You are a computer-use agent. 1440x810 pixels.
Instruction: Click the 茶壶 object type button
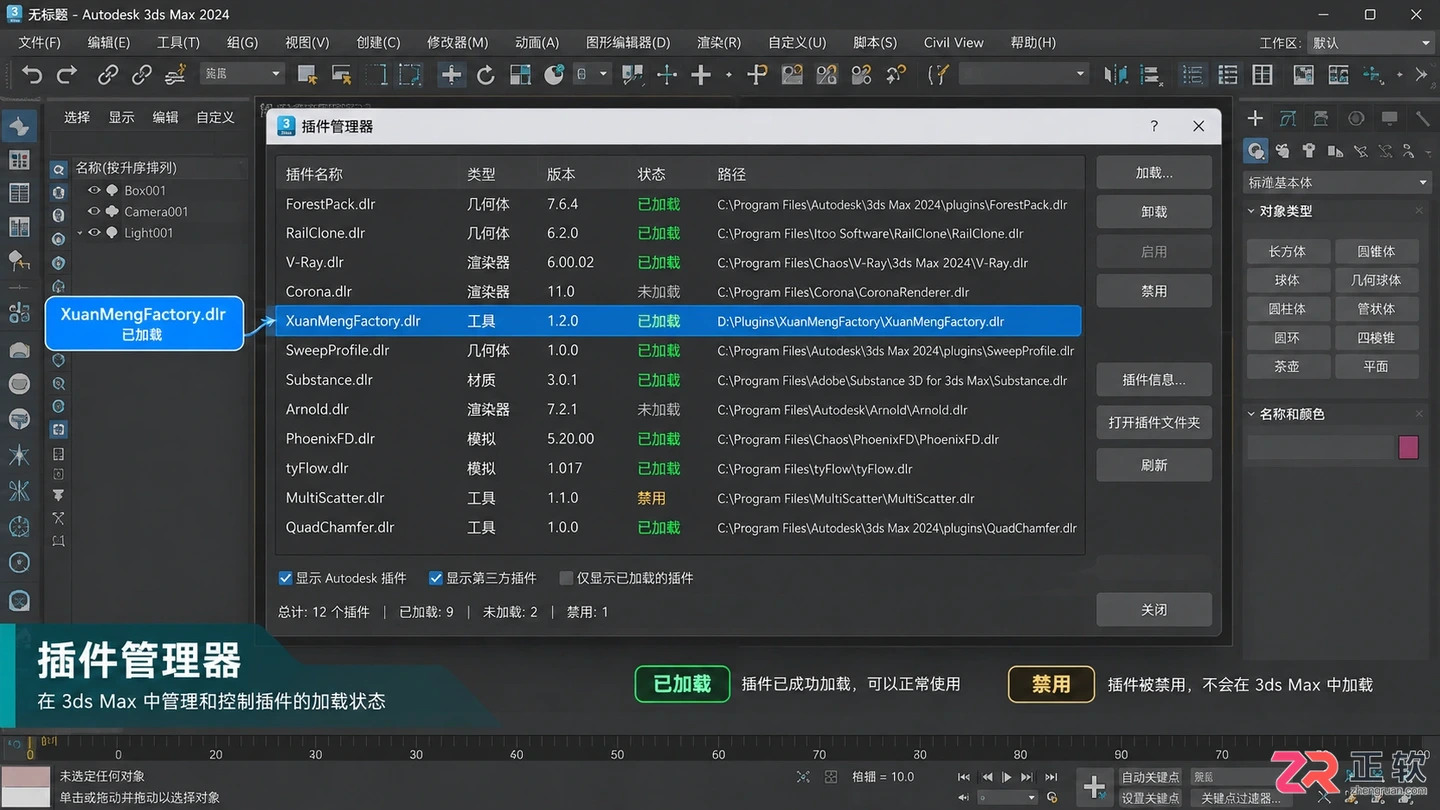coord(1287,366)
